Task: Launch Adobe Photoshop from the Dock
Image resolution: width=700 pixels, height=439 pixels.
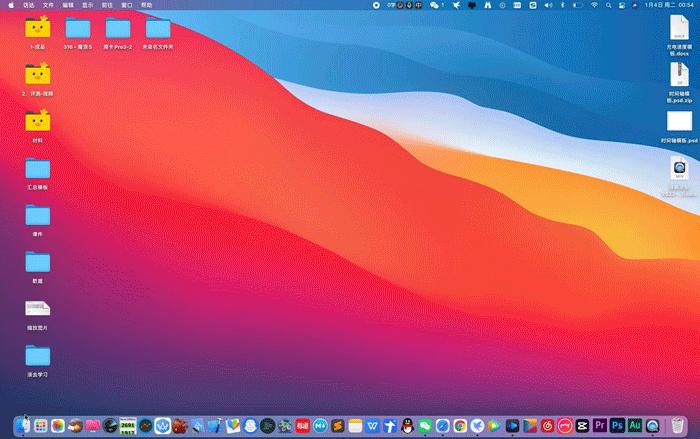Action: tap(617, 425)
